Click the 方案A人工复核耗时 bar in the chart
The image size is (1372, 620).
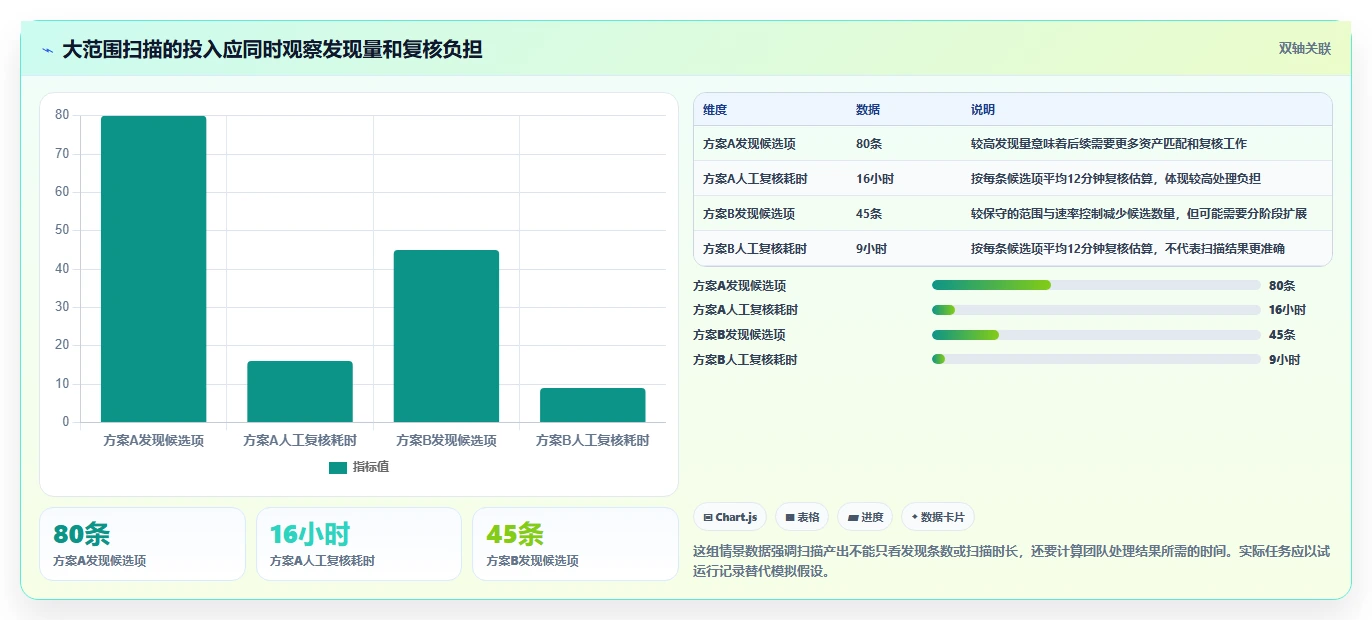pos(300,391)
